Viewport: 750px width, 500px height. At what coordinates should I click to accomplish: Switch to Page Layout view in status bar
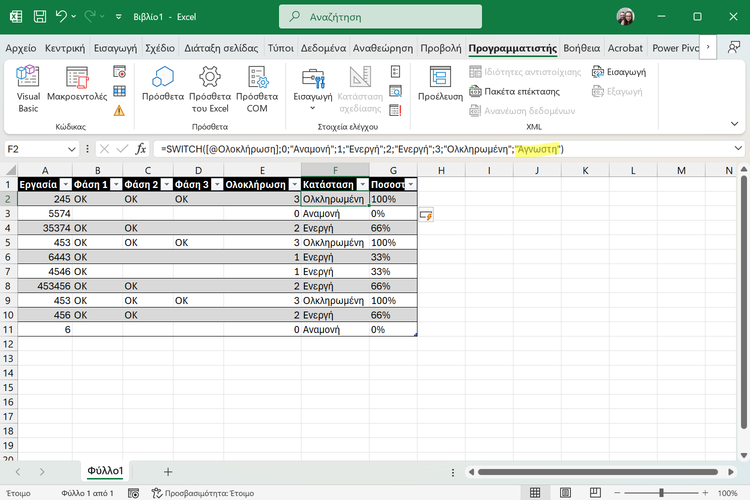[567, 493]
